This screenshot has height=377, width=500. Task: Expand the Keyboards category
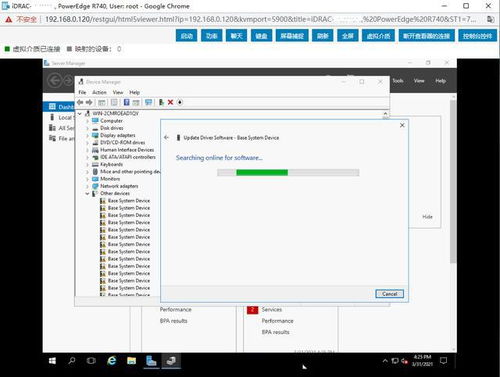point(87,164)
